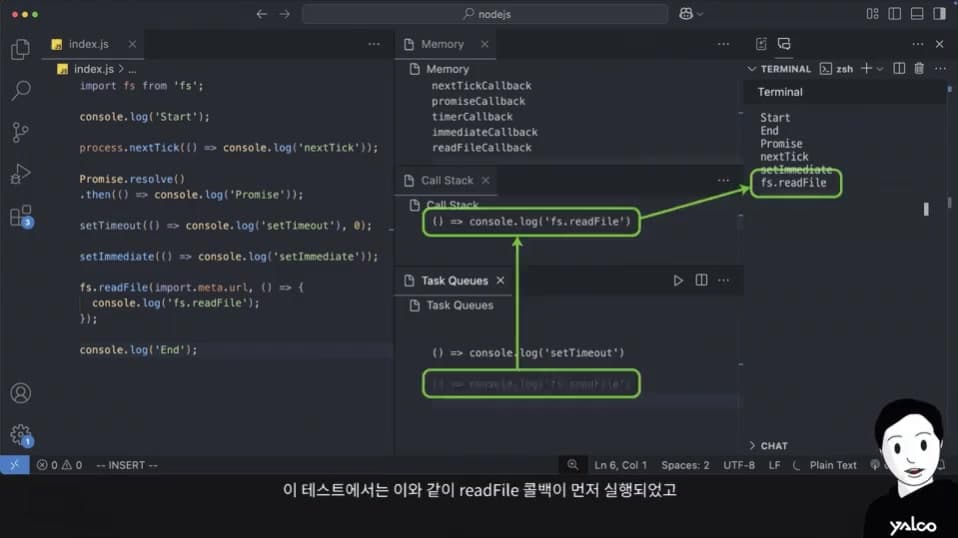Change encoding via UTF-8
This screenshot has width=958, height=538.
[739, 465]
